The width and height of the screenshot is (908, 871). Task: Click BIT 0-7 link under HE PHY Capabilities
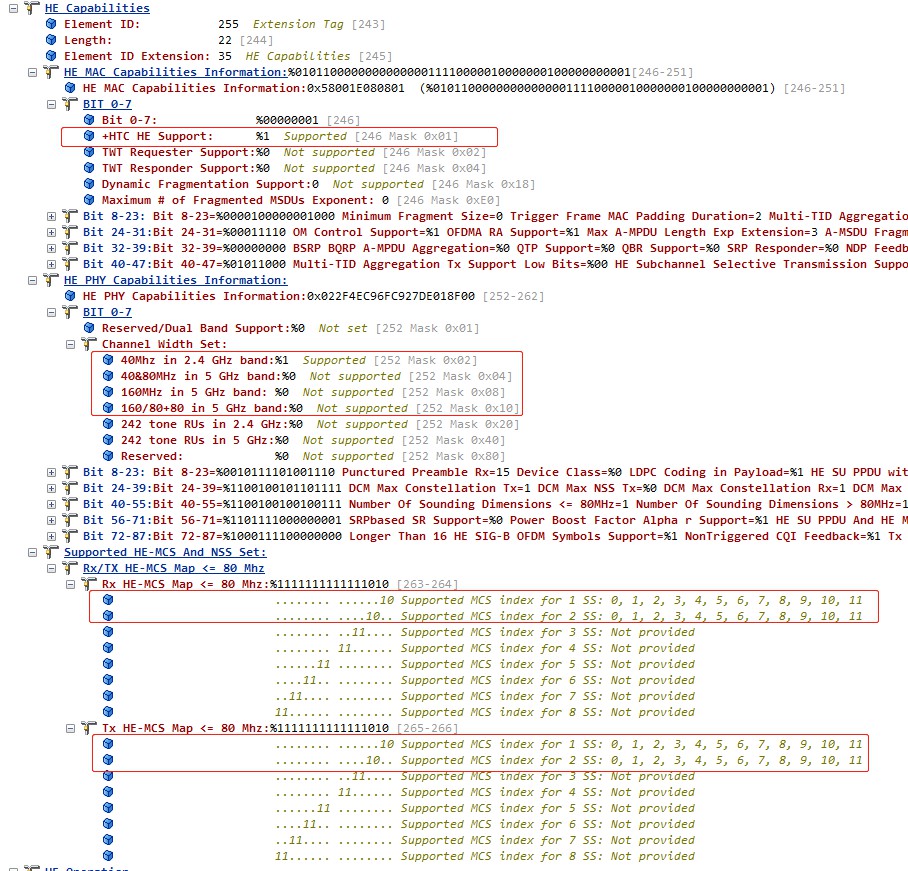[x=107, y=312]
